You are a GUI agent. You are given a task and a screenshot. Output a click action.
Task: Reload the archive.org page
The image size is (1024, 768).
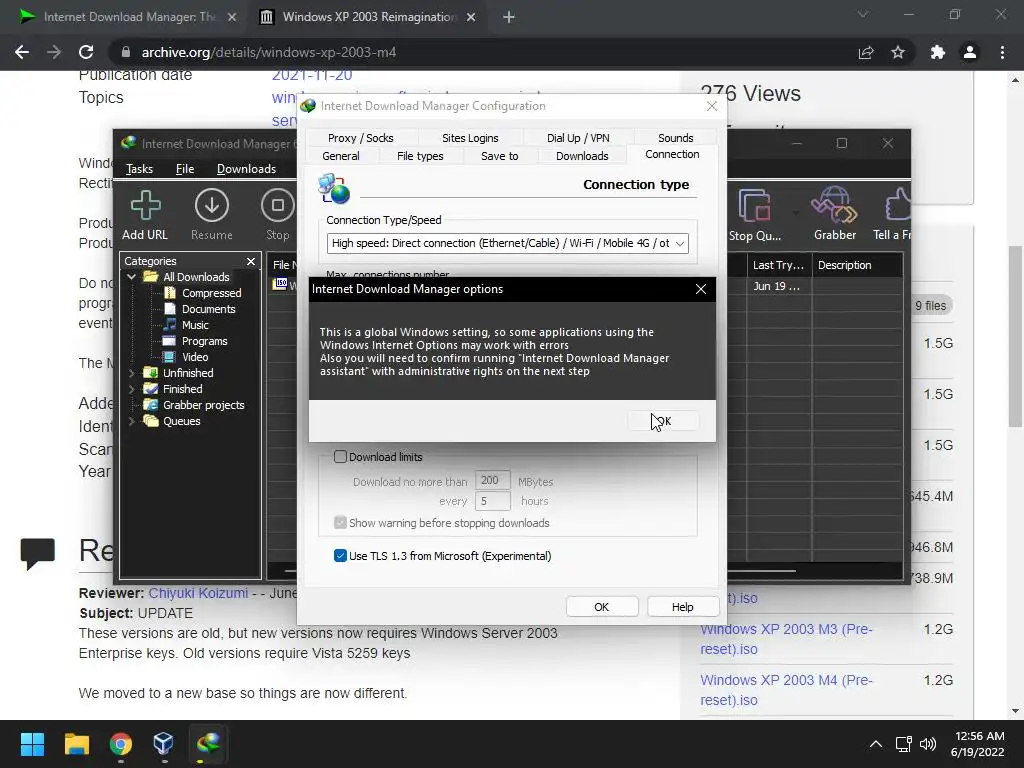click(x=86, y=52)
